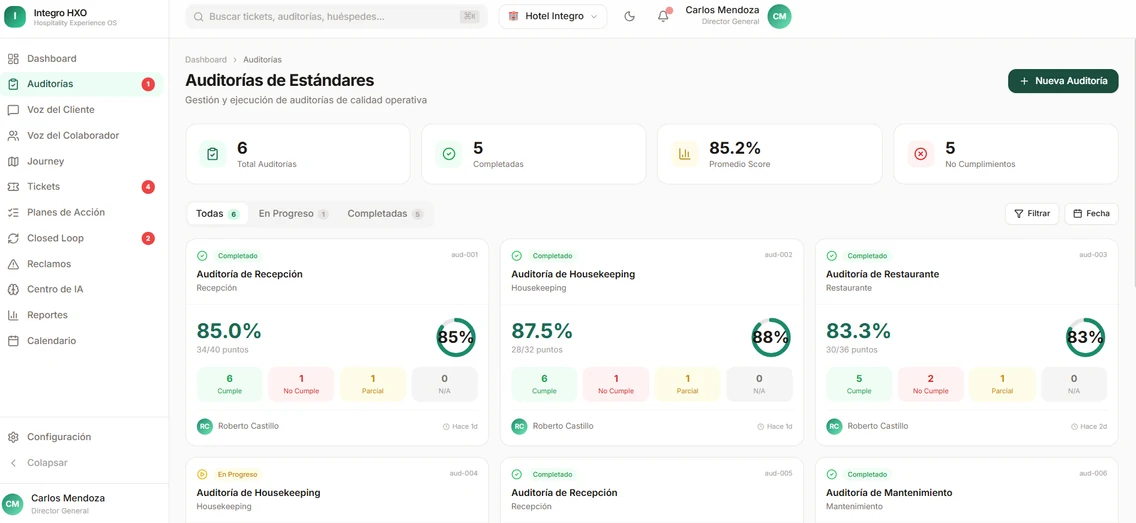Viewport: 1136px width, 523px height.
Task: Click RC avatar on aud-001 card
Action: pos(205,426)
